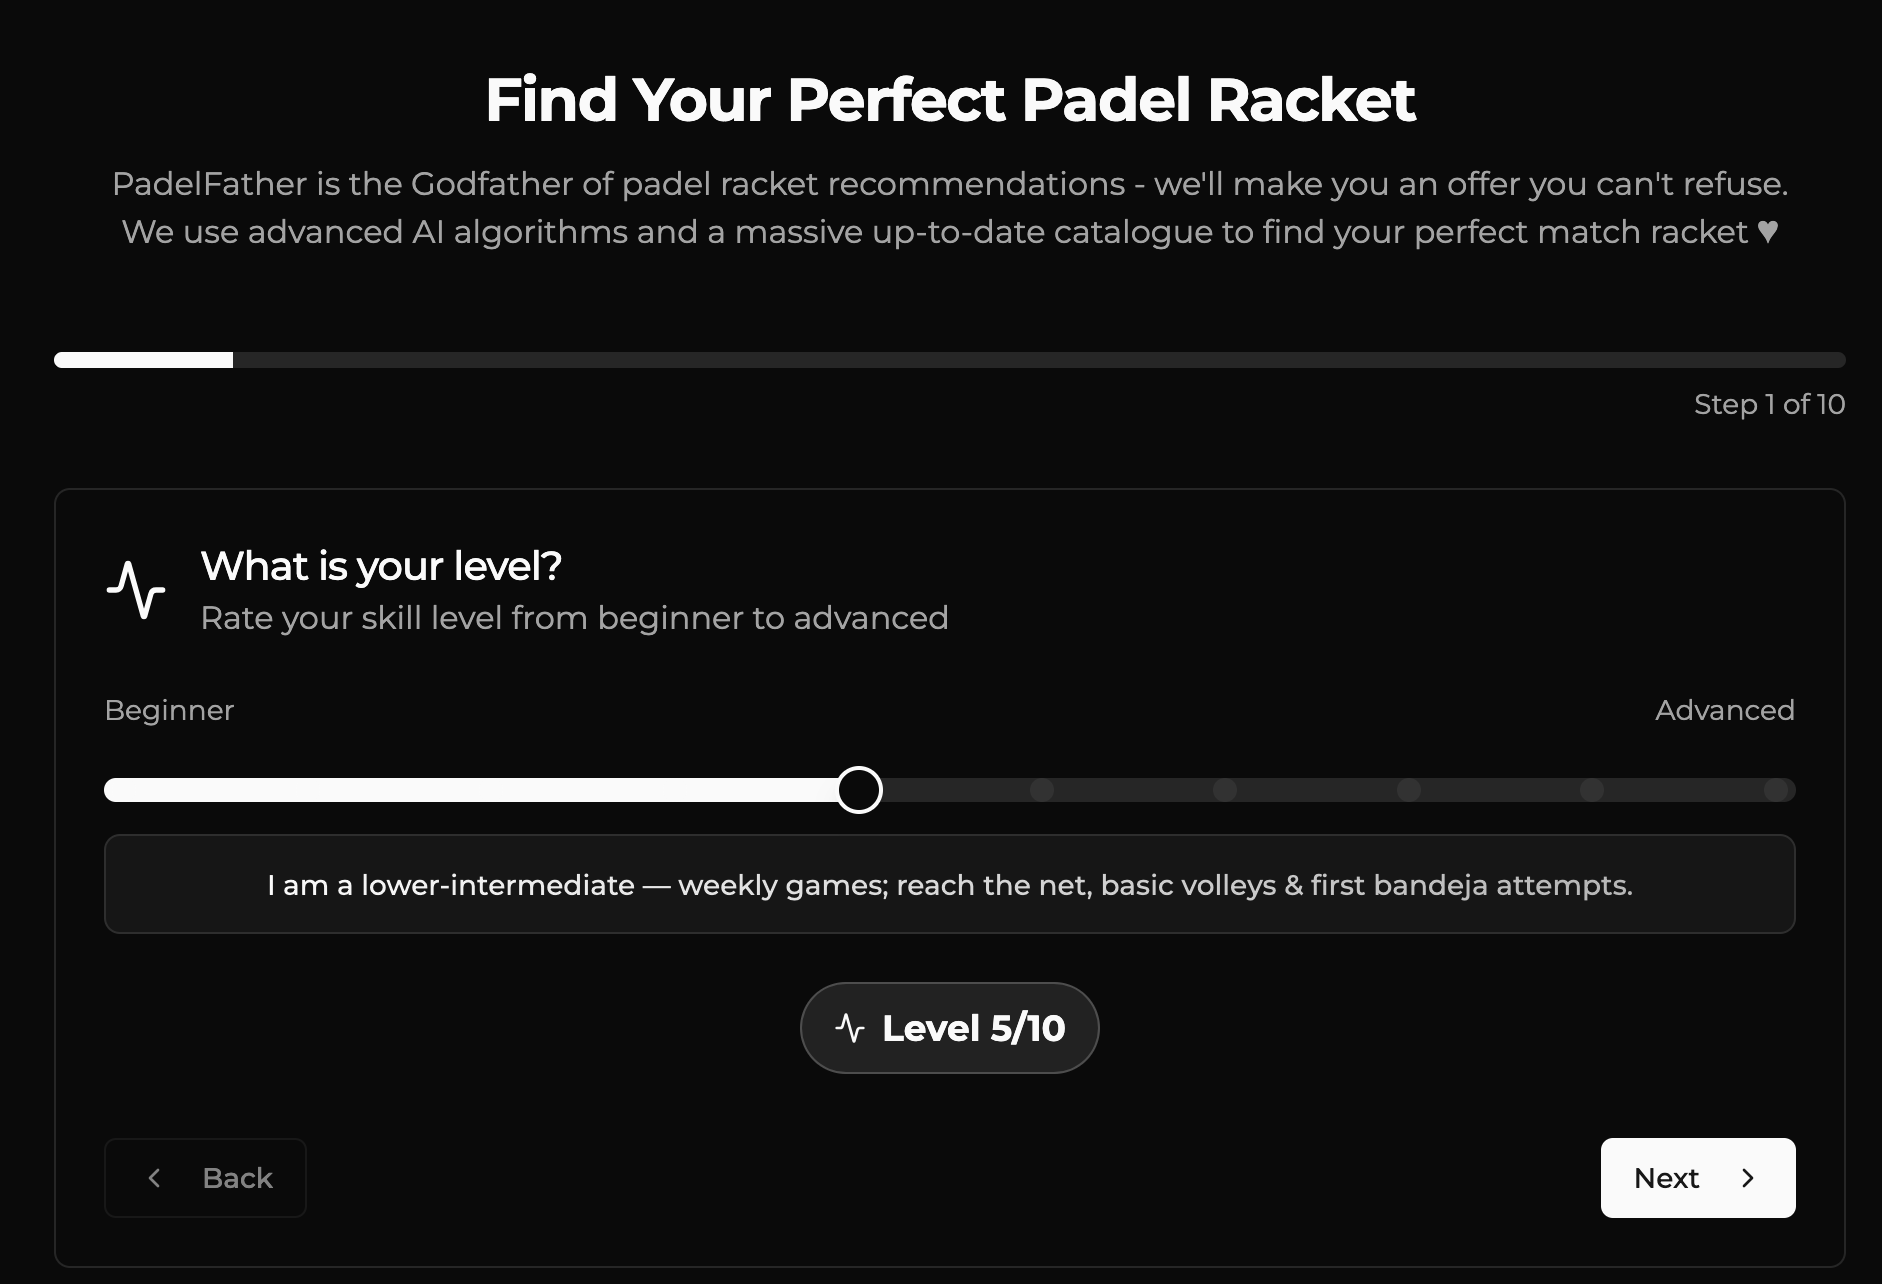Set skill slider to level 6 dot
The height and width of the screenshot is (1284, 1882).
tap(1042, 790)
